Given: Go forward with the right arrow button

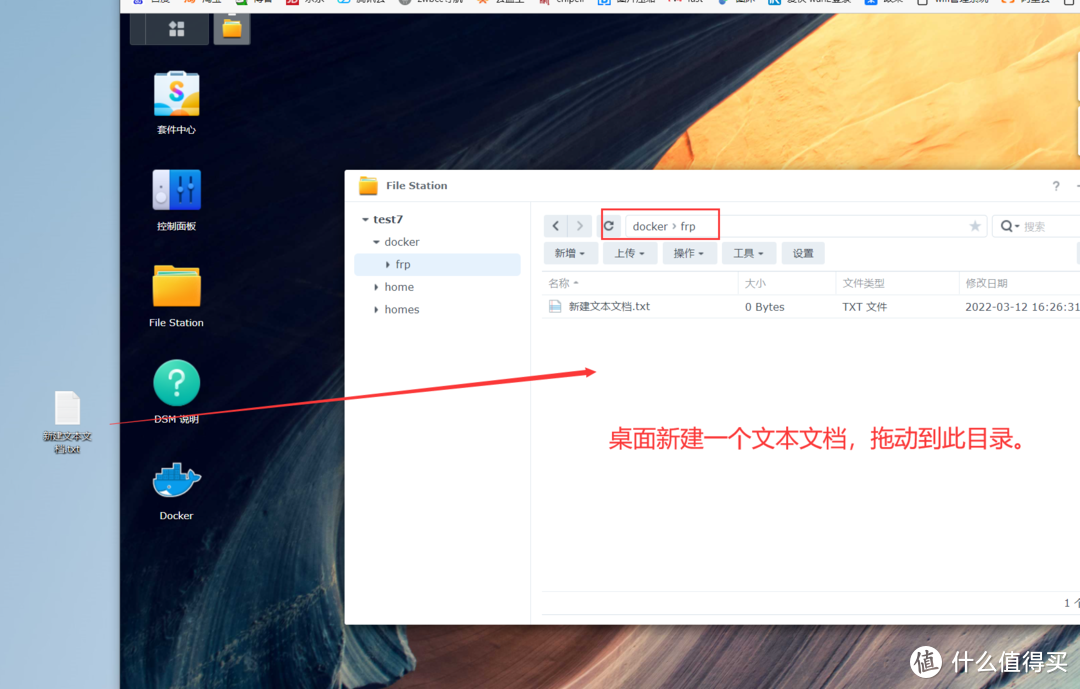Looking at the screenshot, I should pos(580,226).
